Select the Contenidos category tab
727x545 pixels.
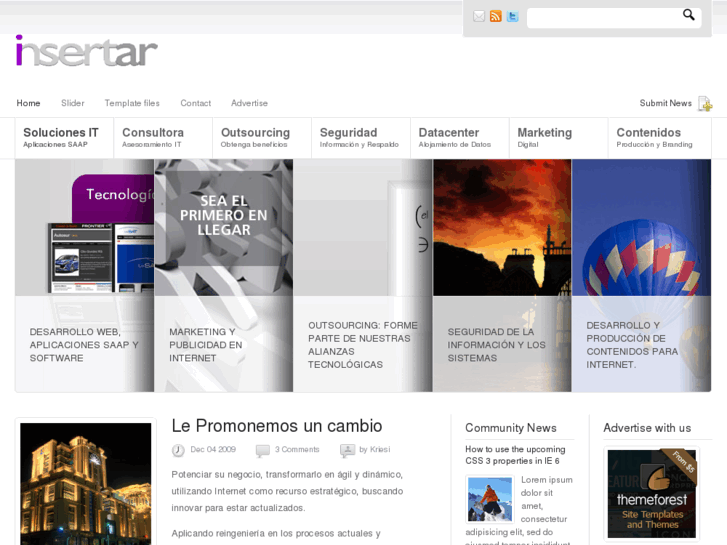(660, 138)
